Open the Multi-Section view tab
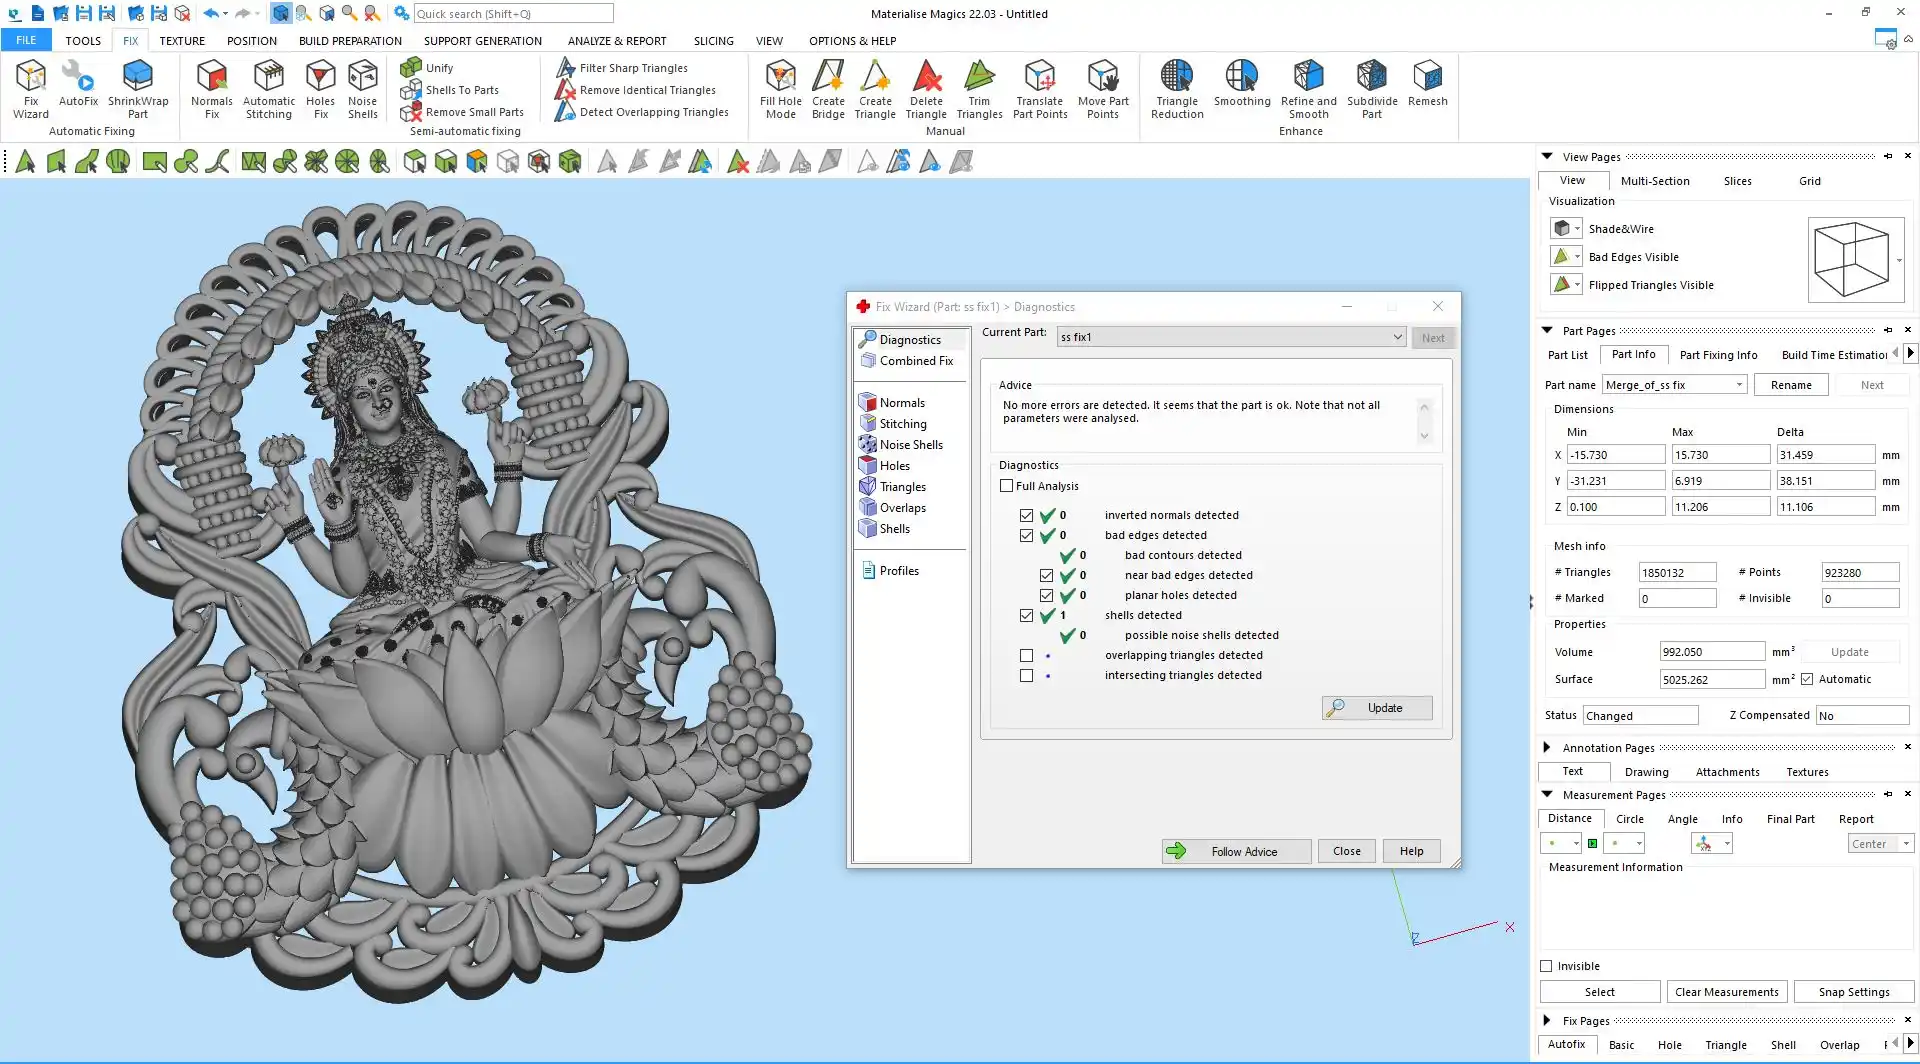Image resolution: width=1920 pixels, height=1064 pixels. pyautogui.click(x=1654, y=181)
